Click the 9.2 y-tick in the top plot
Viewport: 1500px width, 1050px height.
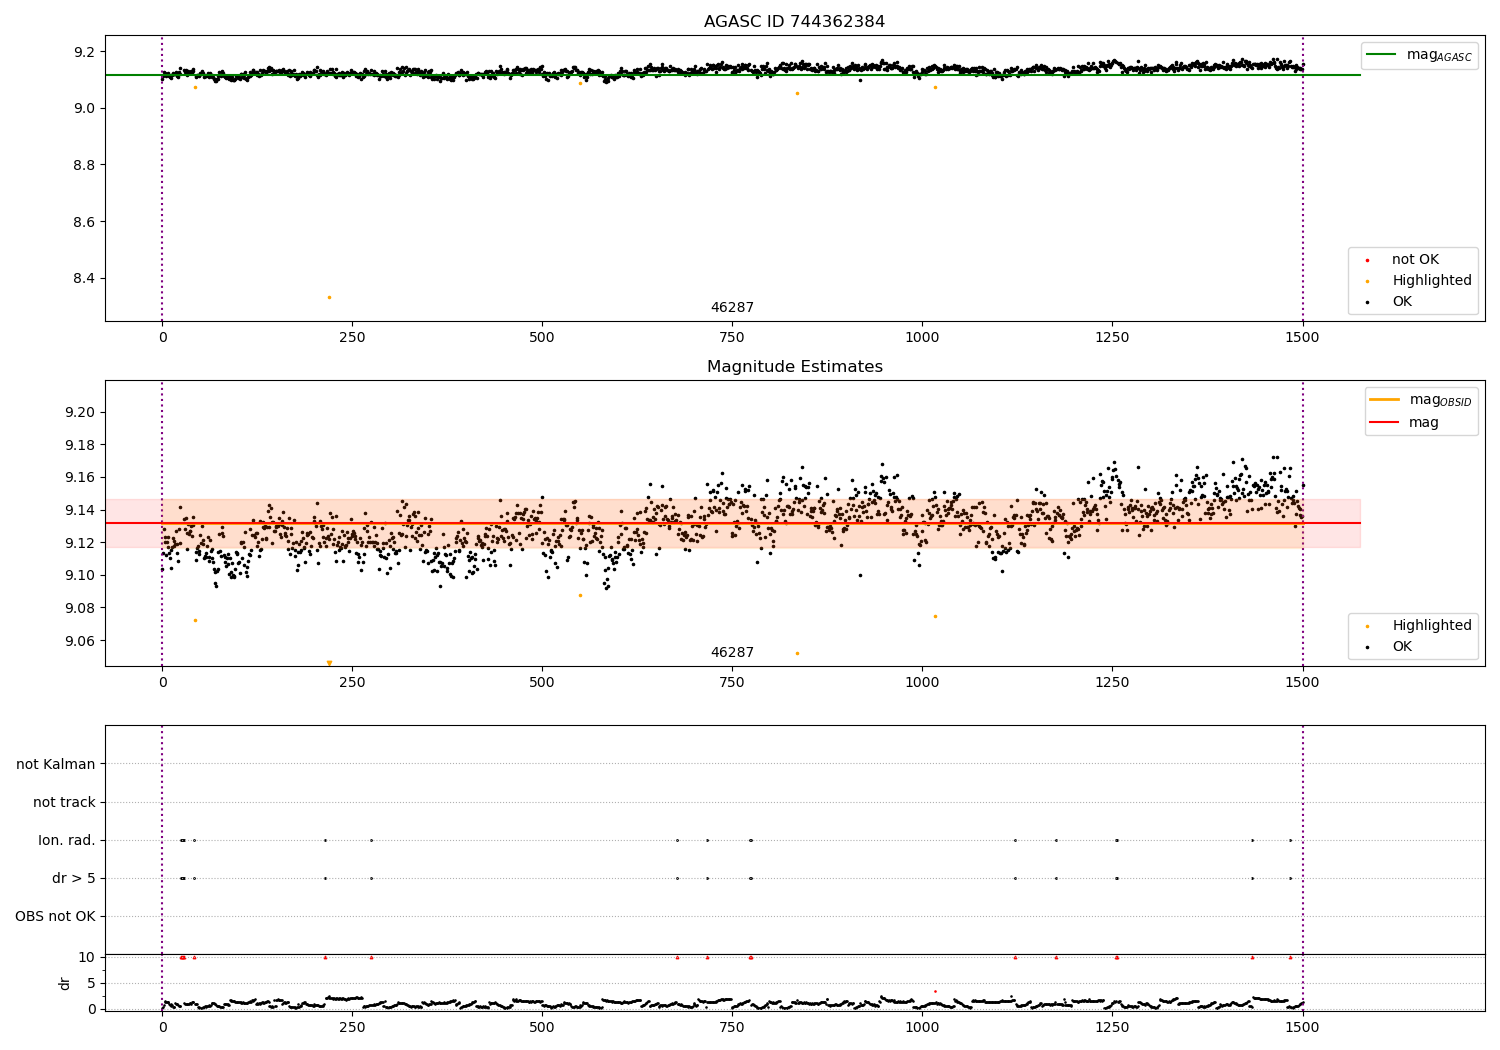tap(84, 52)
